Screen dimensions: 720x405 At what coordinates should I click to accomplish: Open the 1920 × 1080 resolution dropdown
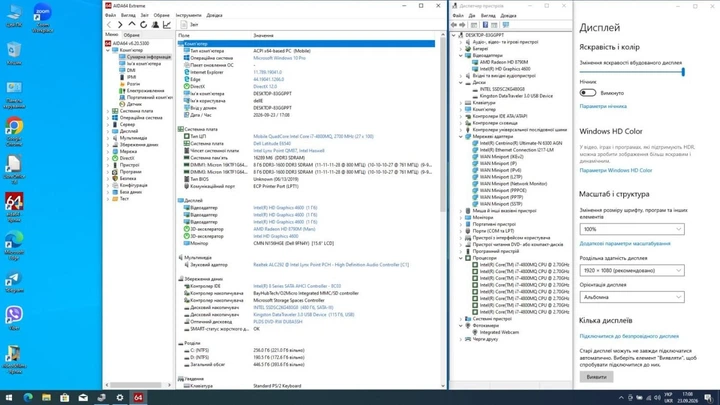(632, 270)
